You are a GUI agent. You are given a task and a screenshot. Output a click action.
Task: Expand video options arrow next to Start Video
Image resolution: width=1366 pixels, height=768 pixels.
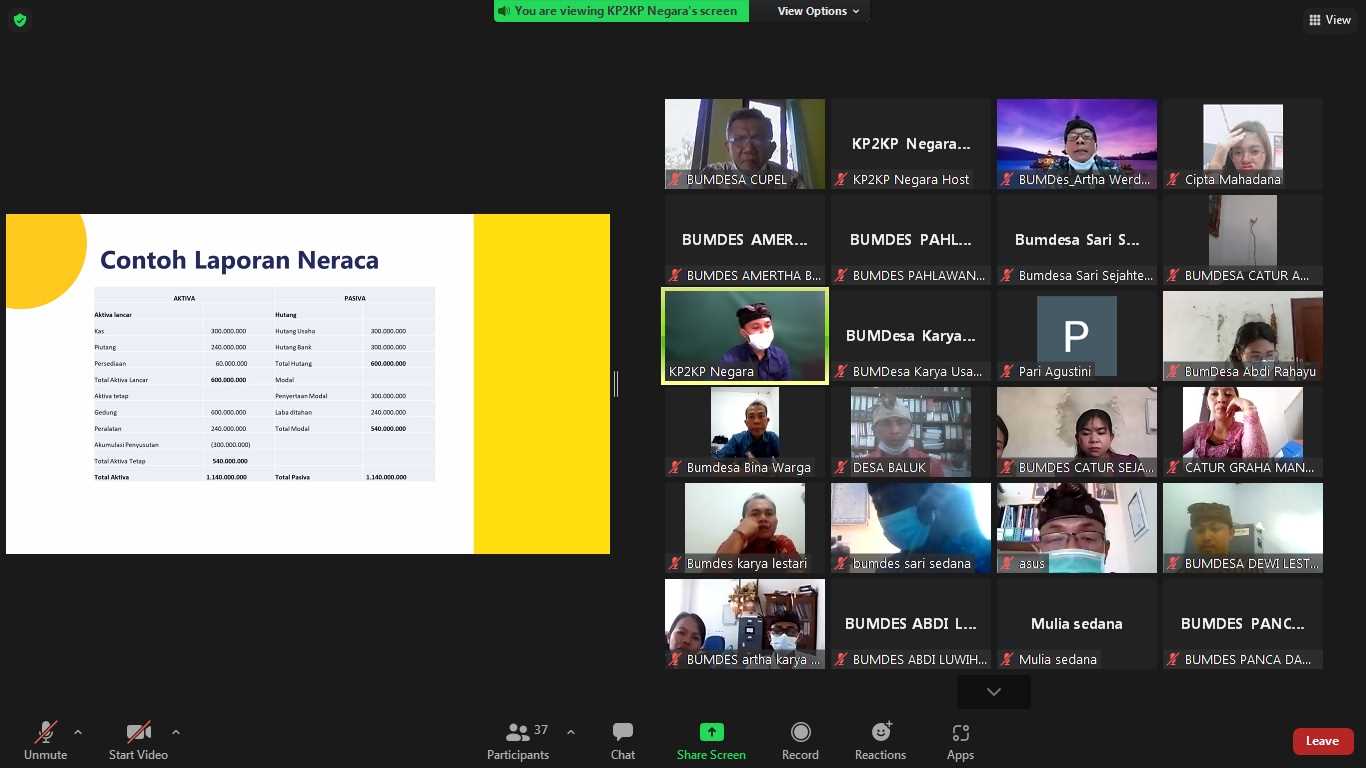[176, 732]
